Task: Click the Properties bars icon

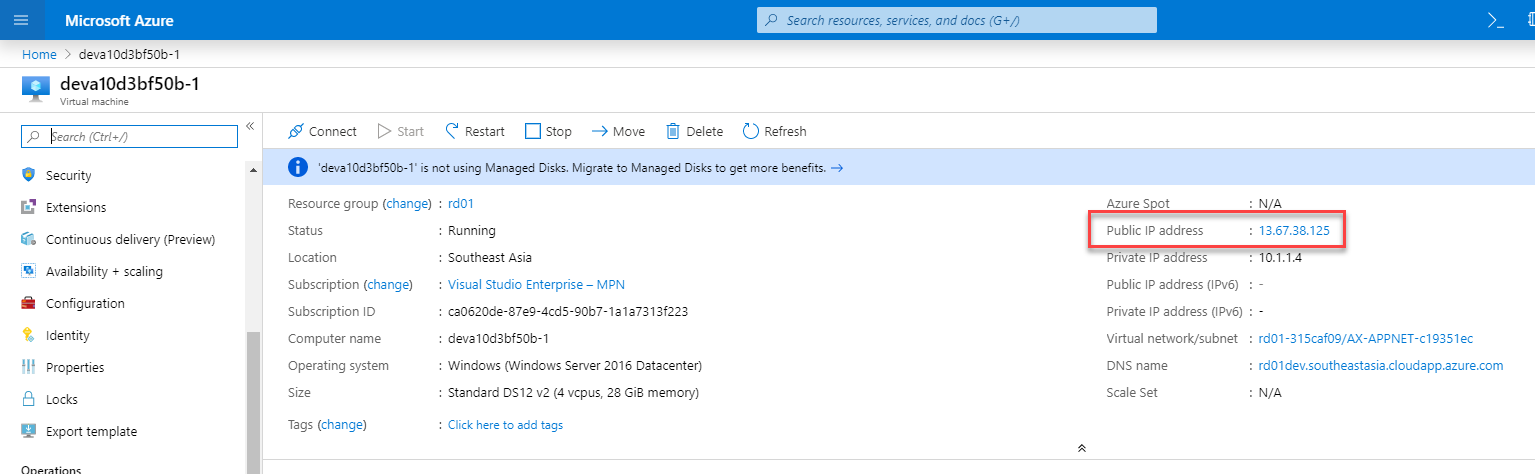Action: pos(28,367)
